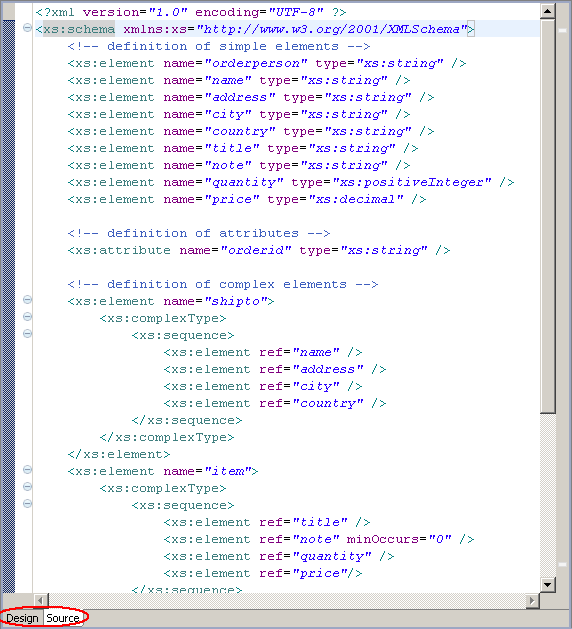Click the "orderperson" name value

(x=256, y=63)
